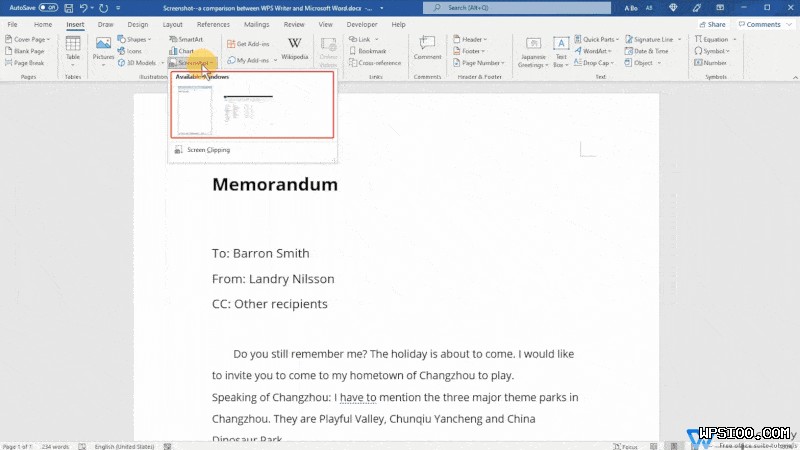Click the Text Box tool

pyautogui.click(x=561, y=48)
